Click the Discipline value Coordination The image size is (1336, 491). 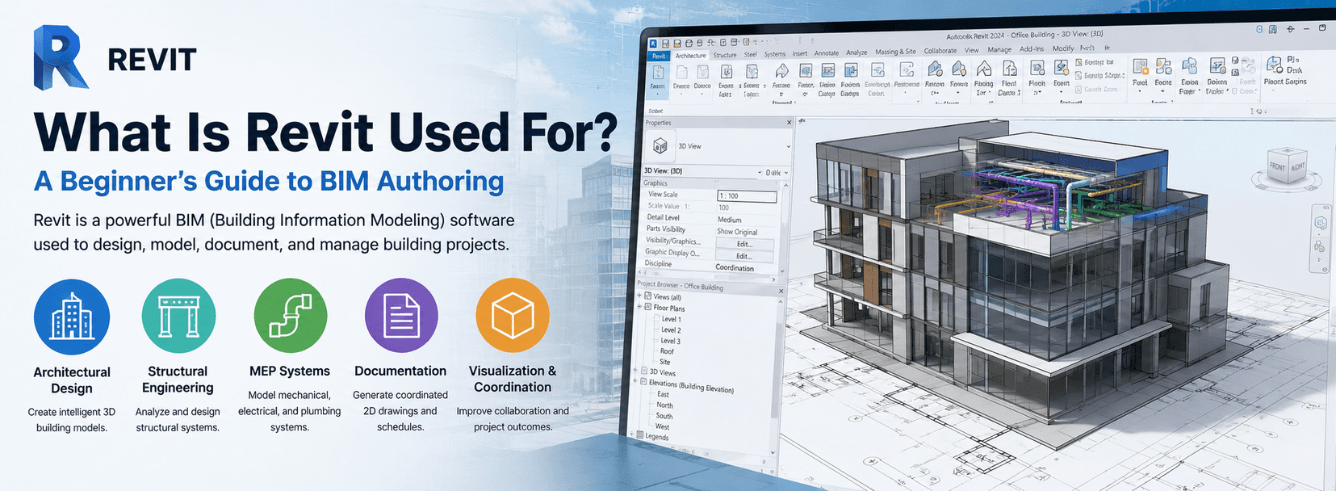click(x=734, y=268)
